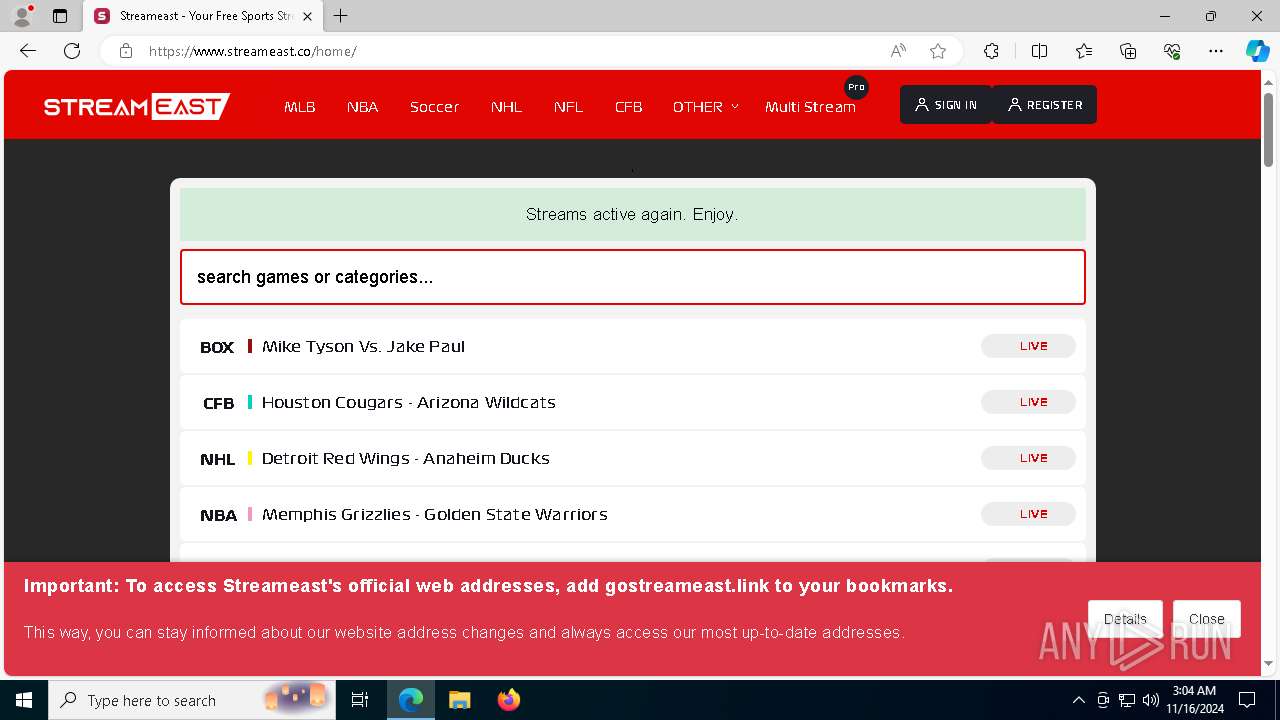1280x720 pixels.
Task: Open Windows notification center
Action: click(1247, 700)
